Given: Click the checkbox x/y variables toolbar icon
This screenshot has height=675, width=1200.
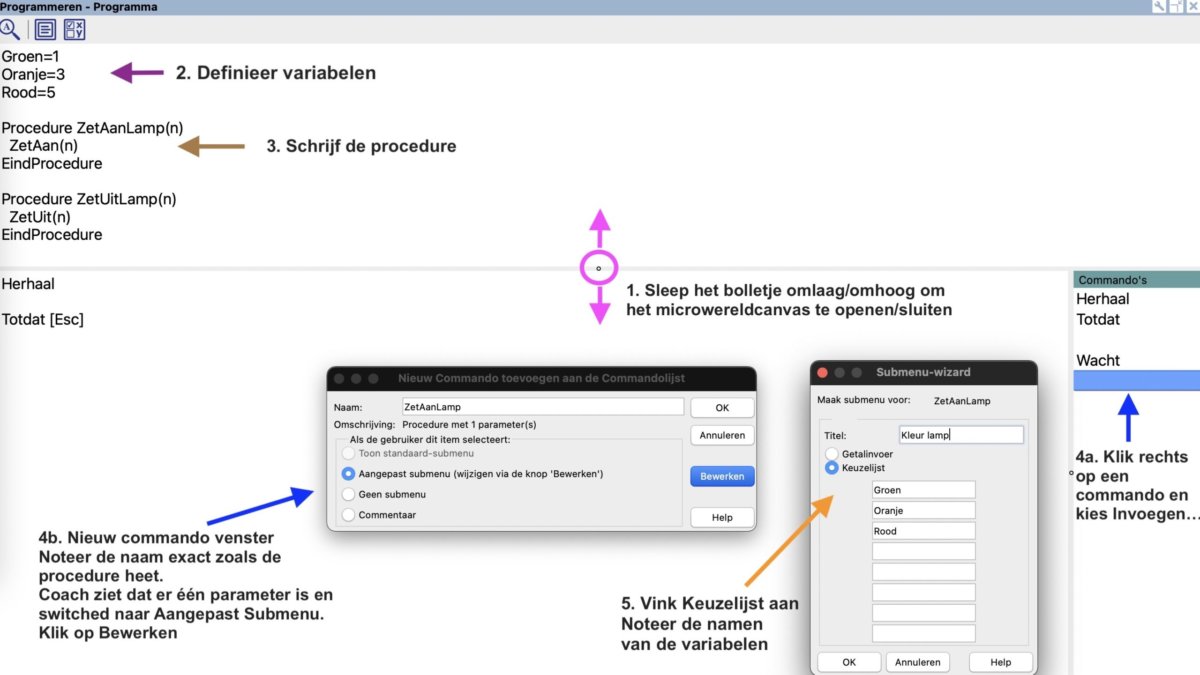Looking at the screenshot, I should point(74,29).
